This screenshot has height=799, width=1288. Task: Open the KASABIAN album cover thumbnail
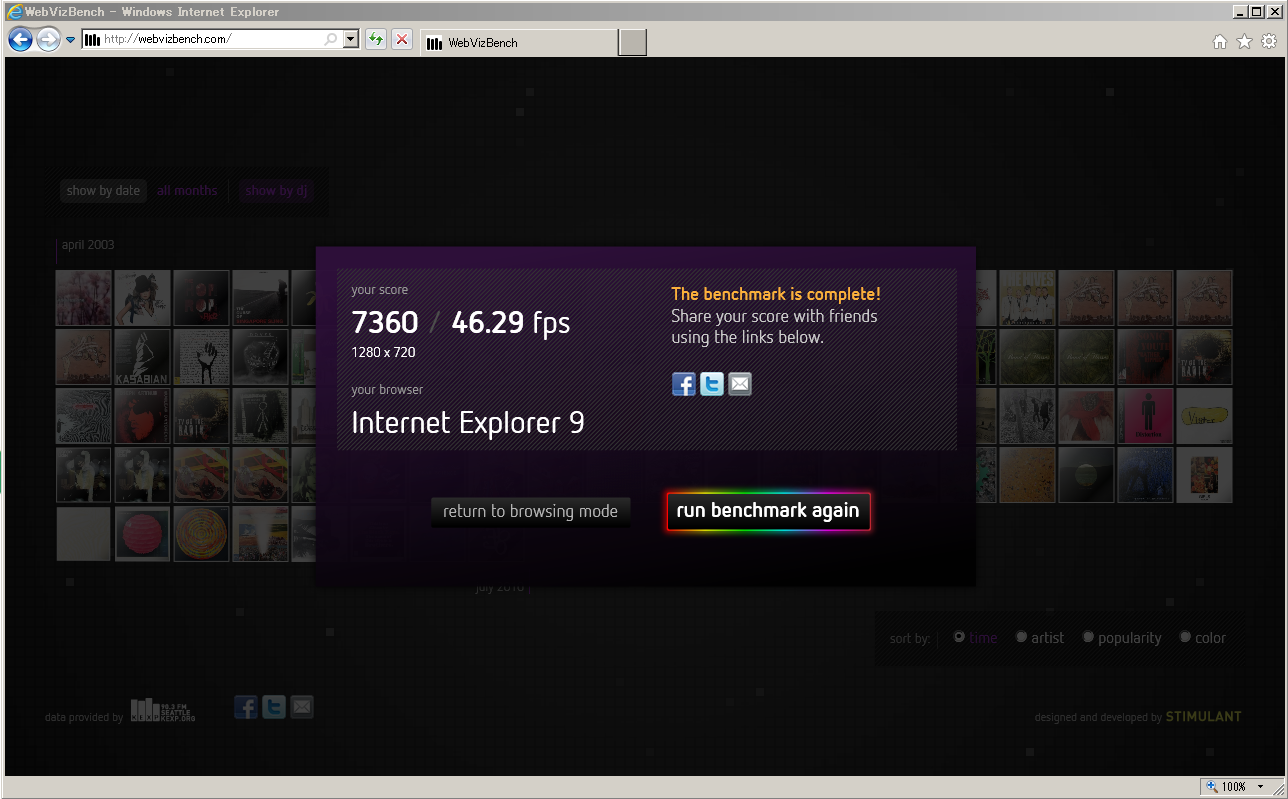coord(142,357)
